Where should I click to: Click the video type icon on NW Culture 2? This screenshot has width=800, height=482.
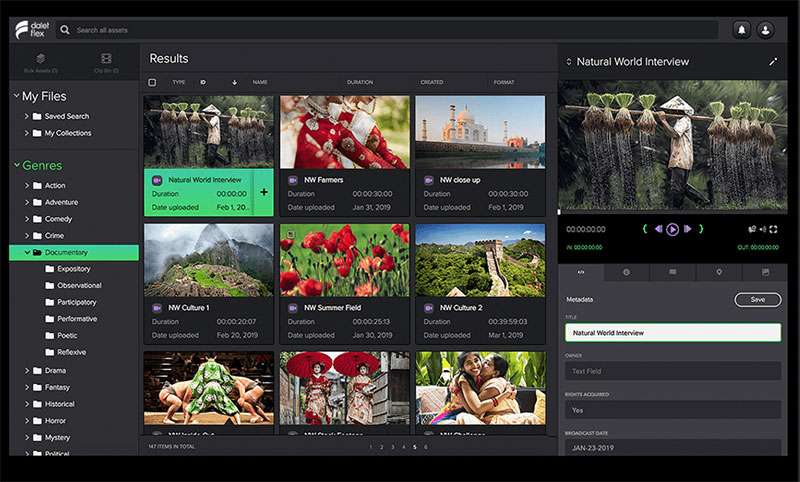point(429,308)
